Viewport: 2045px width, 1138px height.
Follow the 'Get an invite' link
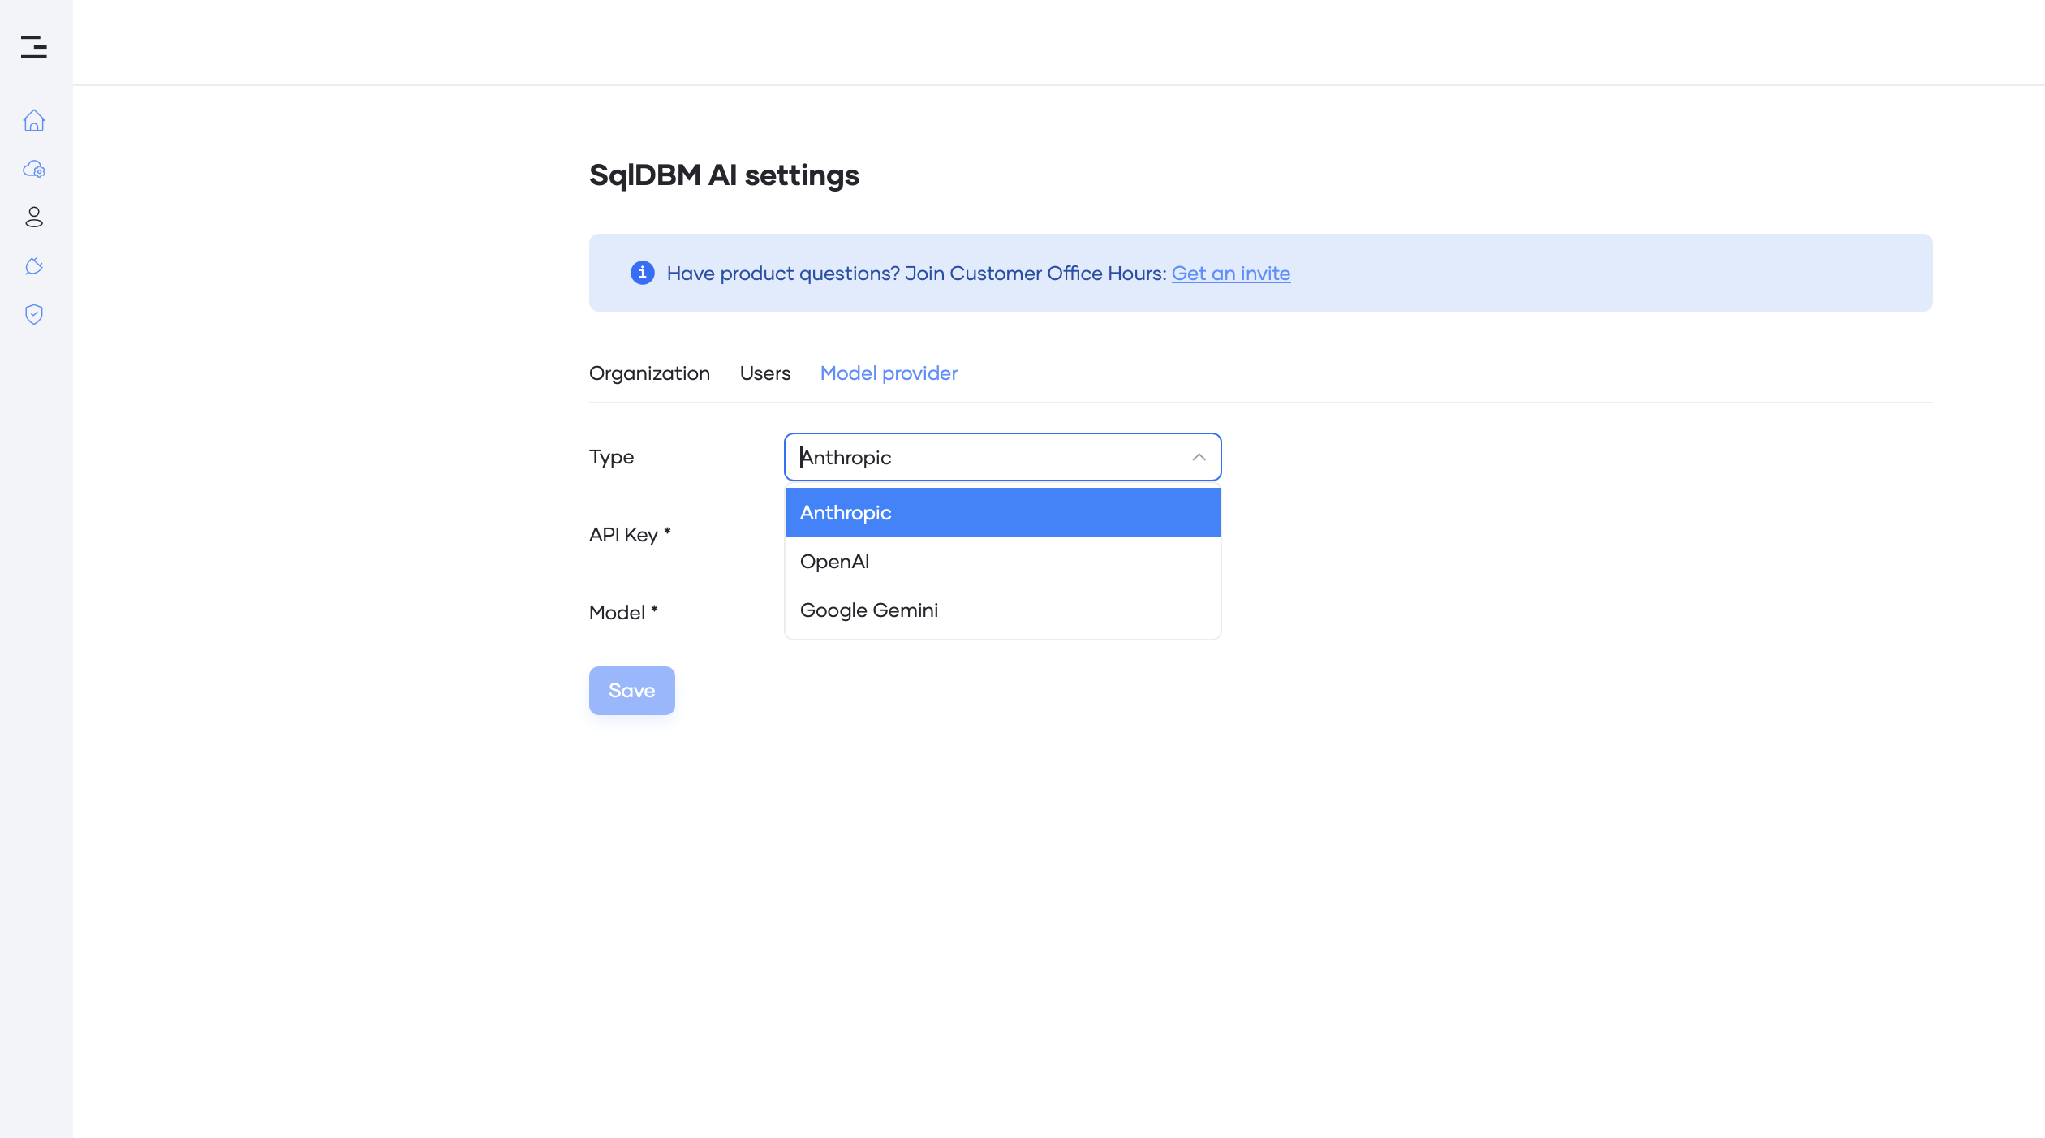[1231, 274]
